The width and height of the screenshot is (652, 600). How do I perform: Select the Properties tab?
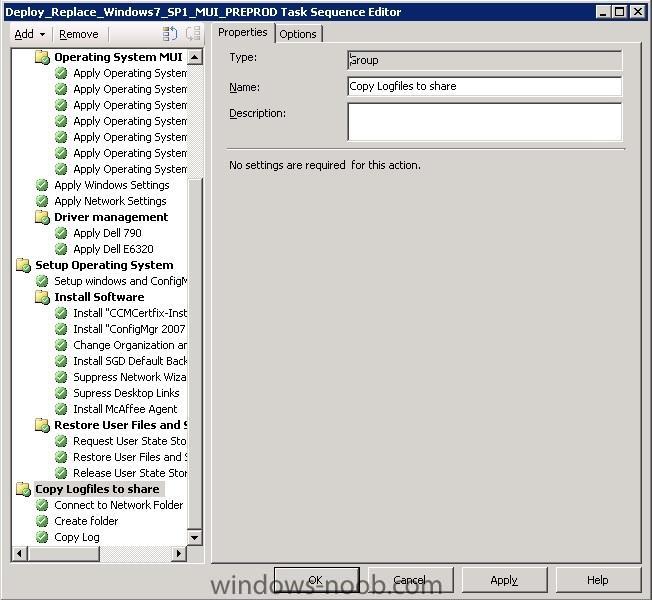(242, 33)
